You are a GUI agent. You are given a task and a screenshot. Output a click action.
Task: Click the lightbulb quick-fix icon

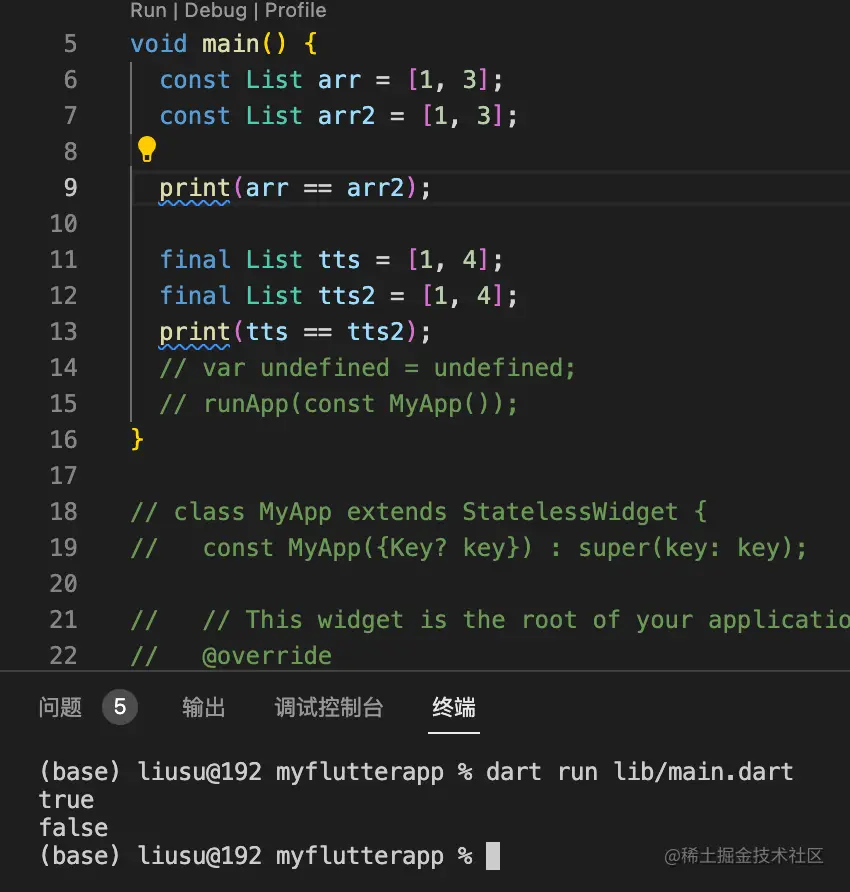pos(147,150)
